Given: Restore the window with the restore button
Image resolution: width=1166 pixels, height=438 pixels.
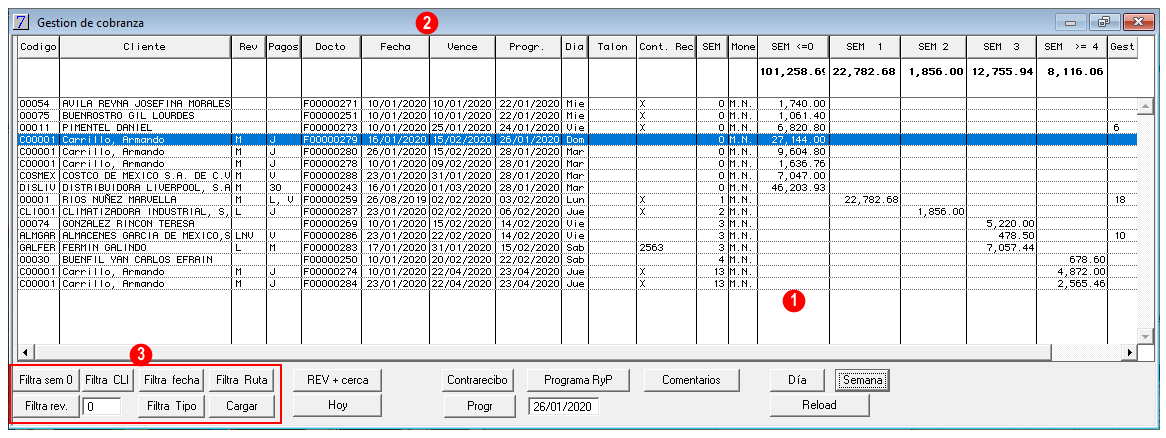Looking at the screenshot, I should click(1104, 22).
